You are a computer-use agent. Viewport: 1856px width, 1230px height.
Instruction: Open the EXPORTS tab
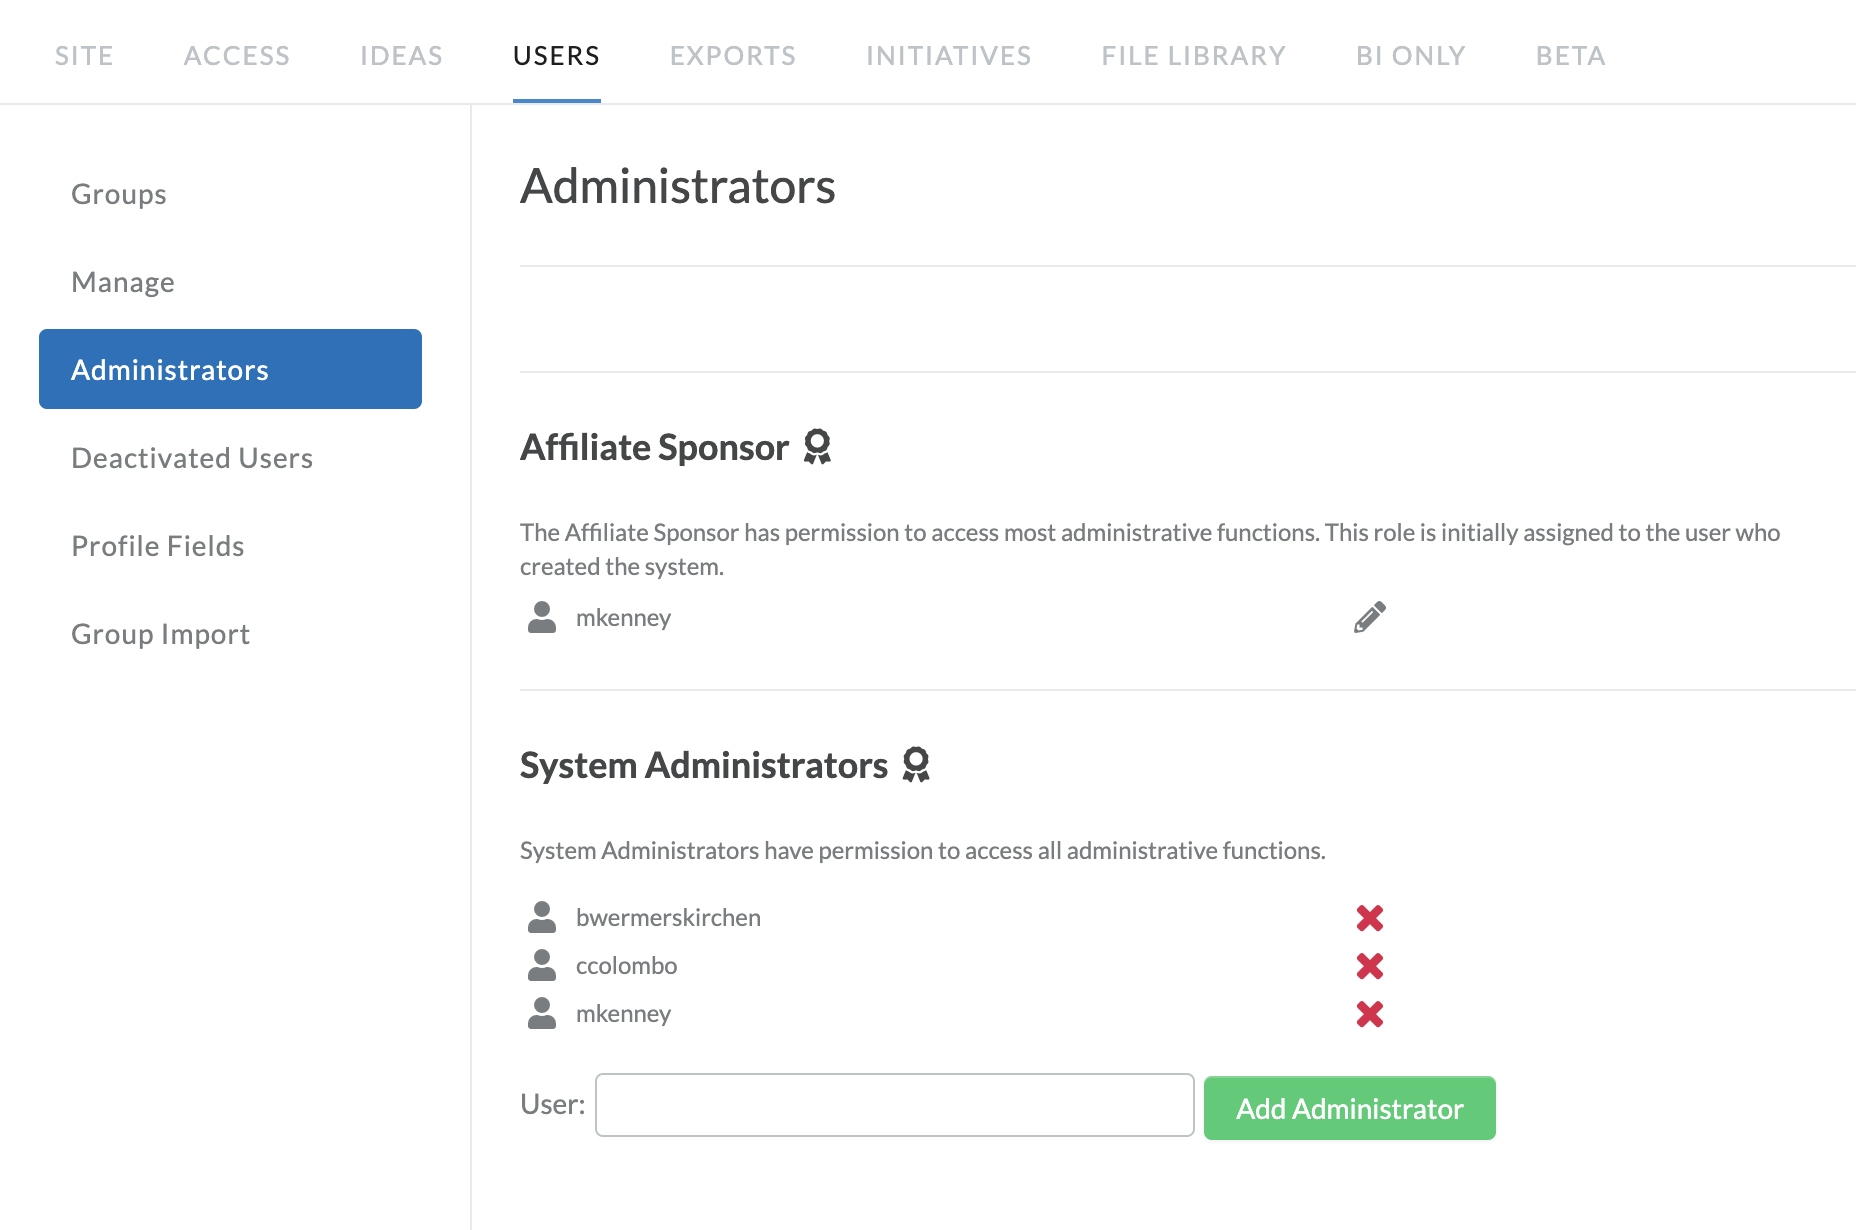733,56
